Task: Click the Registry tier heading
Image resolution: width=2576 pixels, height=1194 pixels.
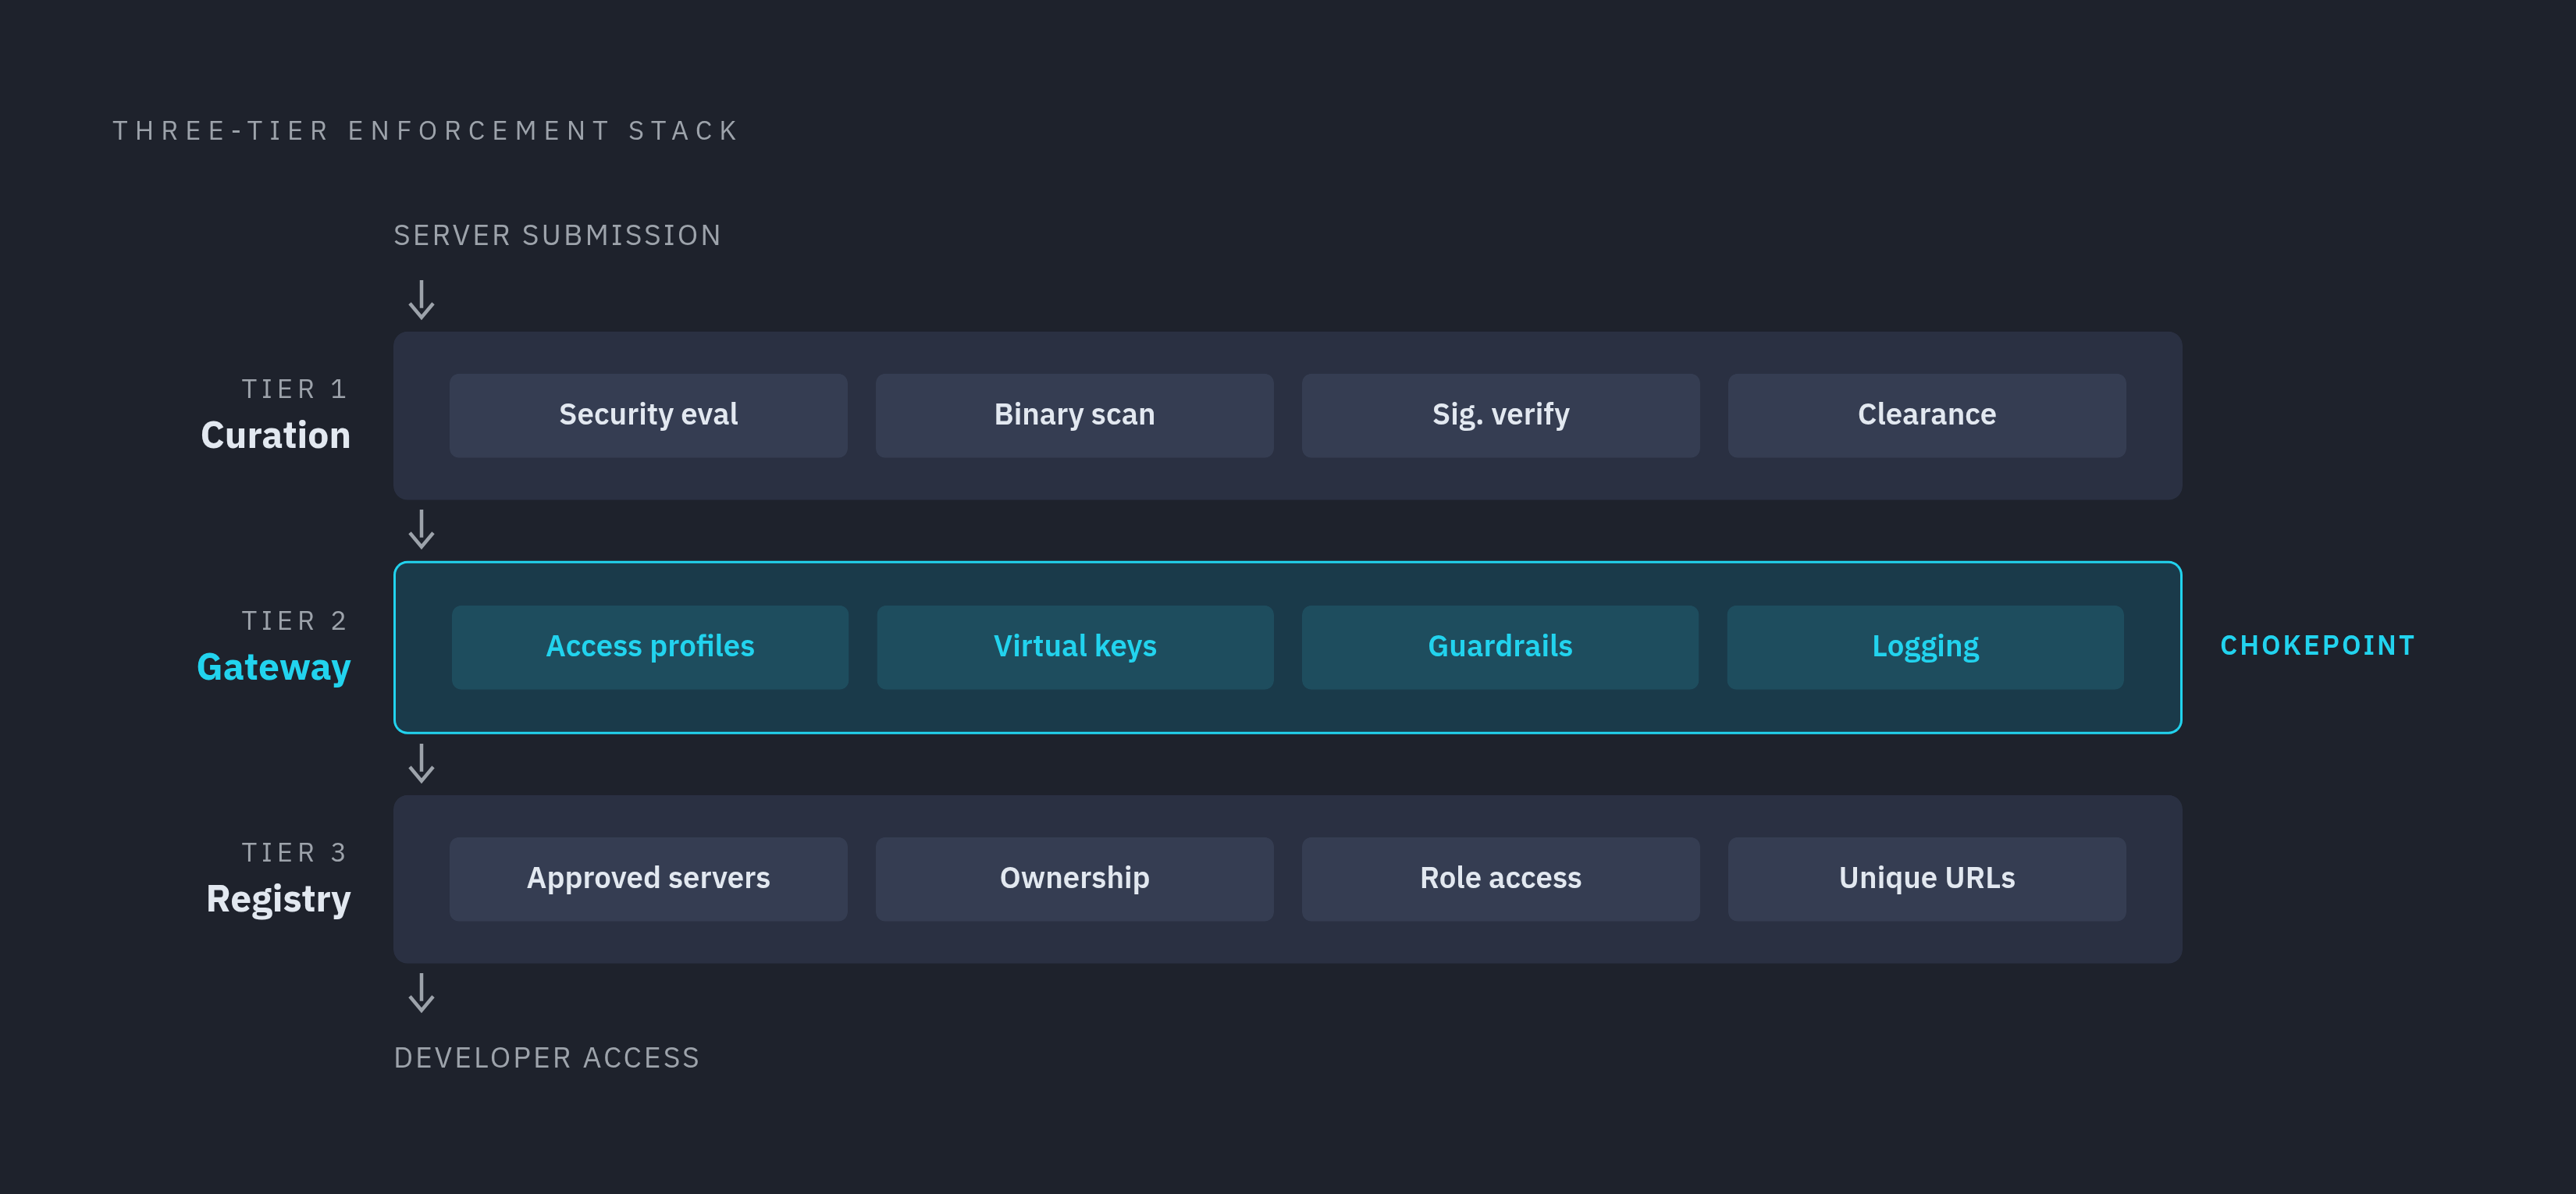Action: [x=278, y=900]
